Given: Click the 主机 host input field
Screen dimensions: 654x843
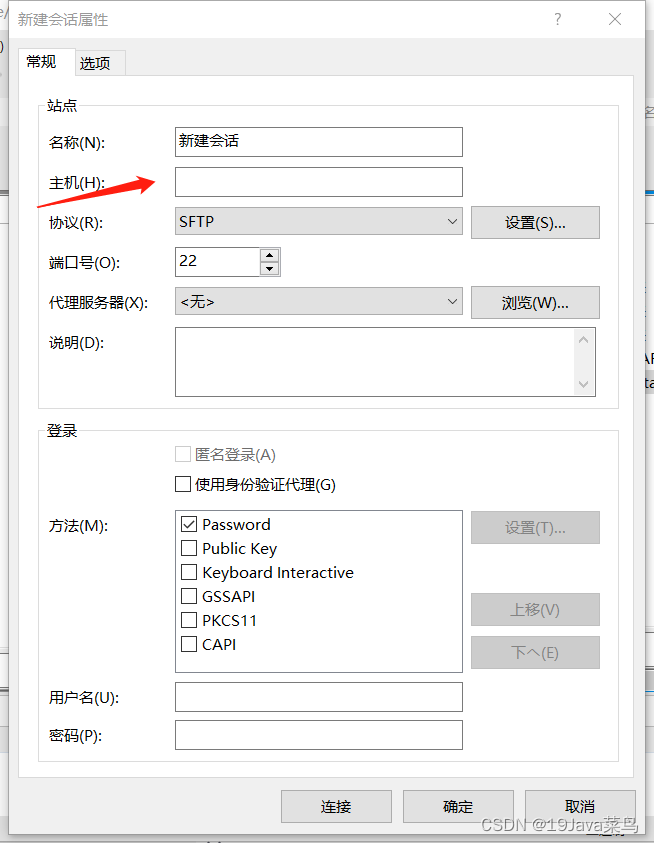Looking at the screenshot, I should point(318,182).
